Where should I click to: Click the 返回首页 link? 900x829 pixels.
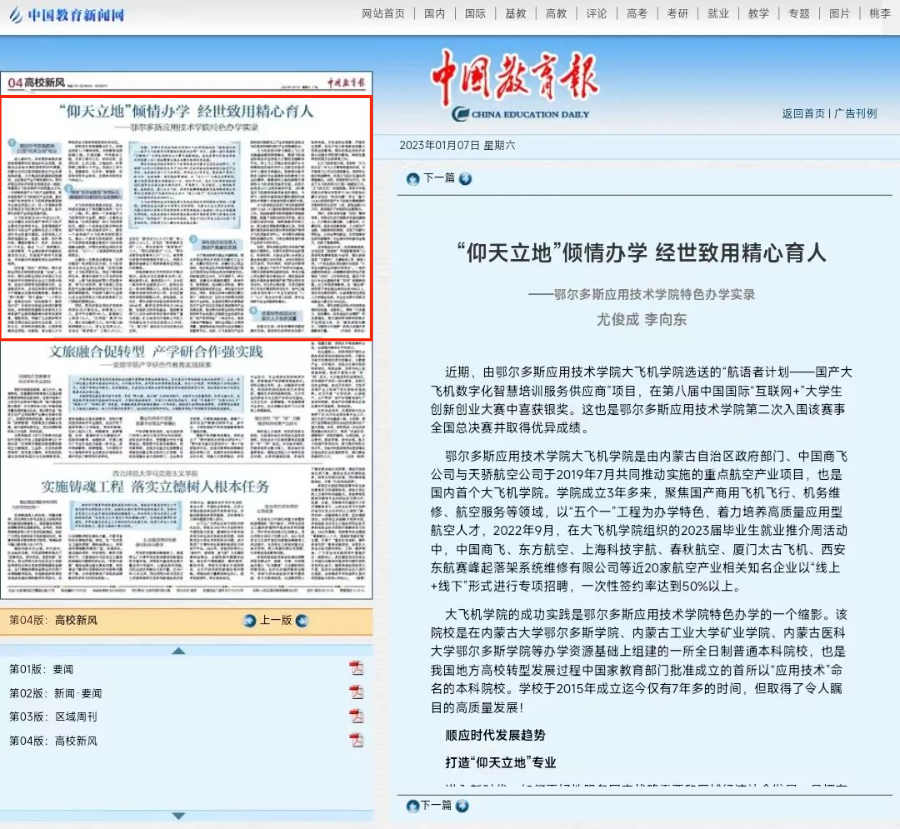(803, 113)
